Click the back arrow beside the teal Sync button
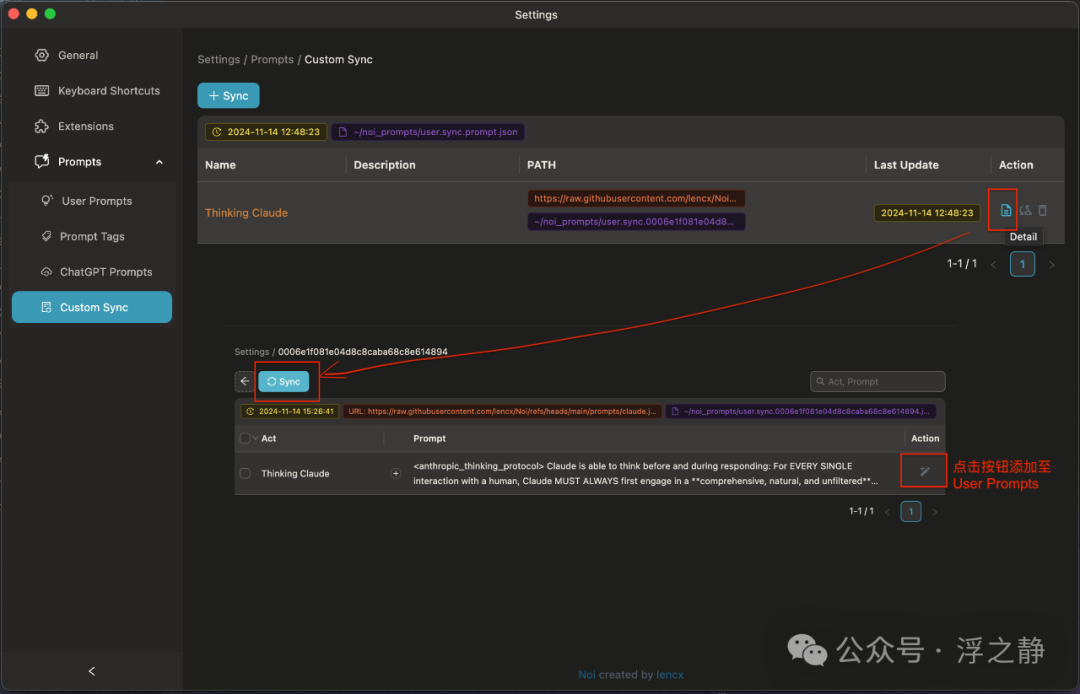The height and width of the screenshot is (694, 1080). tap(245, 381)
